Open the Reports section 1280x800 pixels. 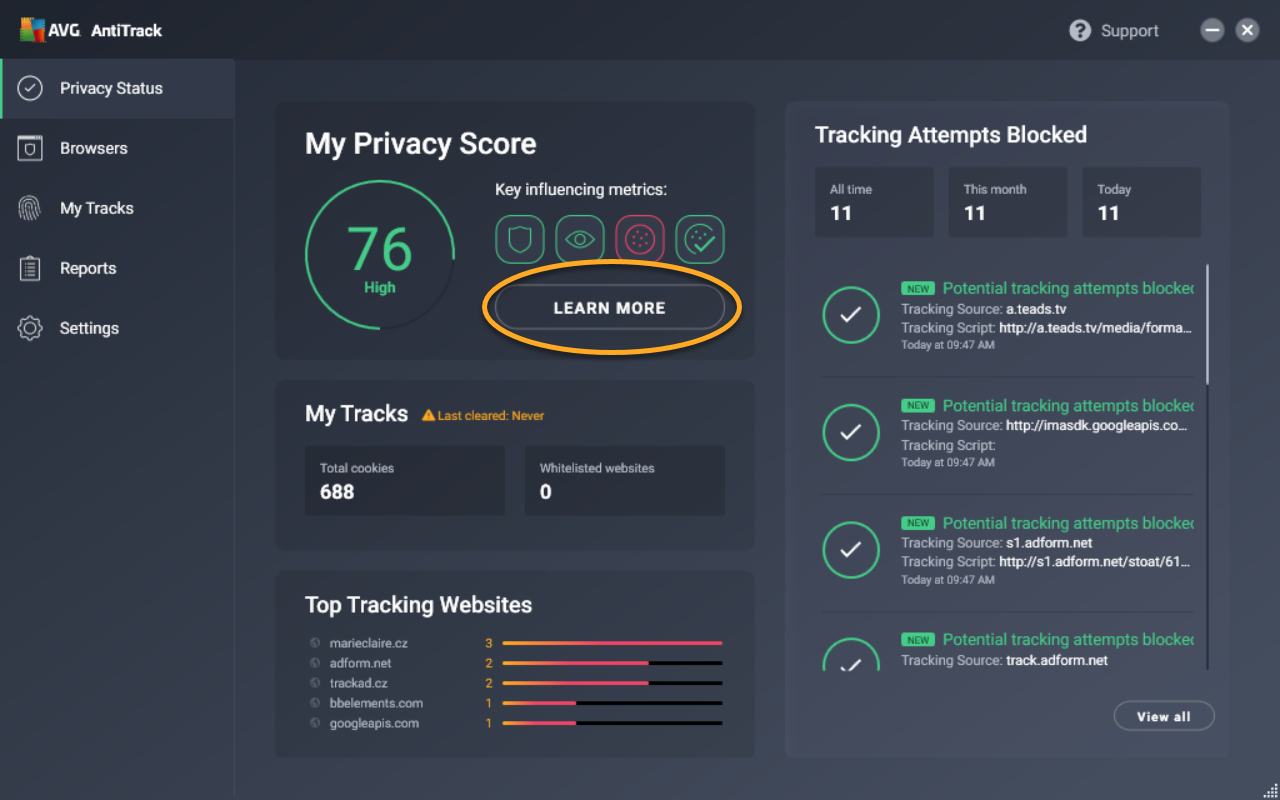(118, 268)
